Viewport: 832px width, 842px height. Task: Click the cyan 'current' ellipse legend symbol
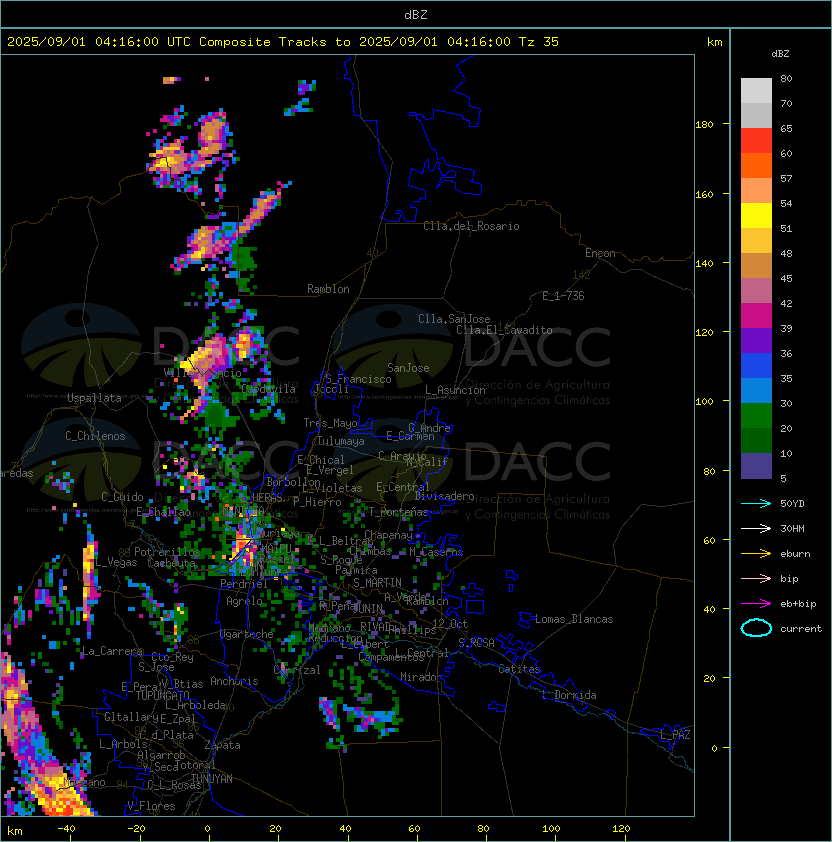[756, 628]
